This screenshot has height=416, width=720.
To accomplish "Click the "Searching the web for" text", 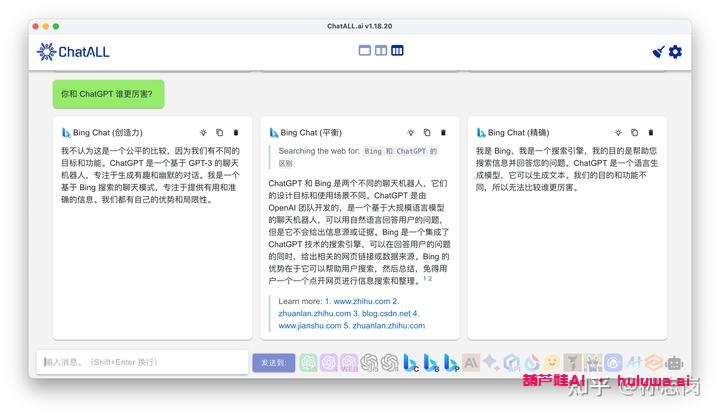I will 319,151.
